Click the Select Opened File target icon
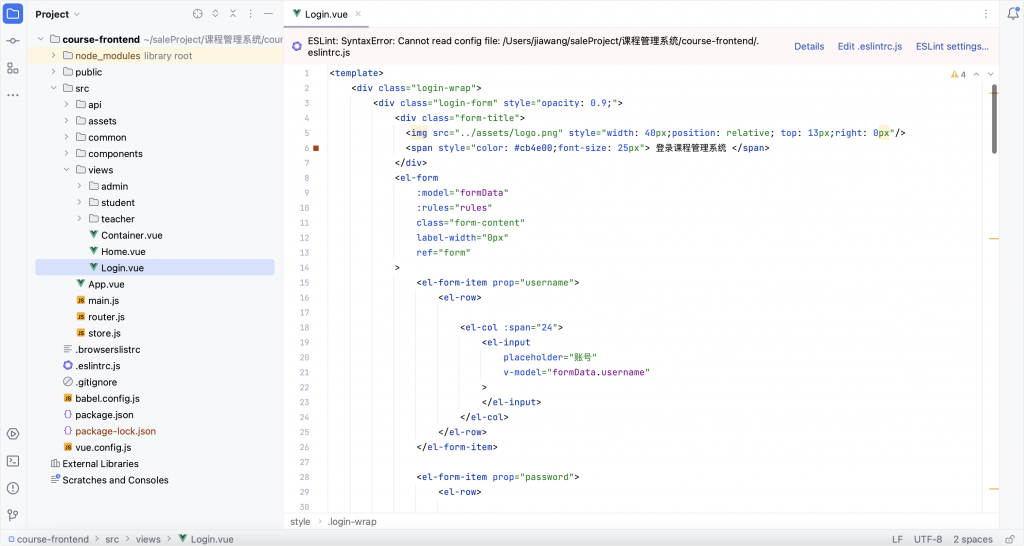 coord(197,14)
